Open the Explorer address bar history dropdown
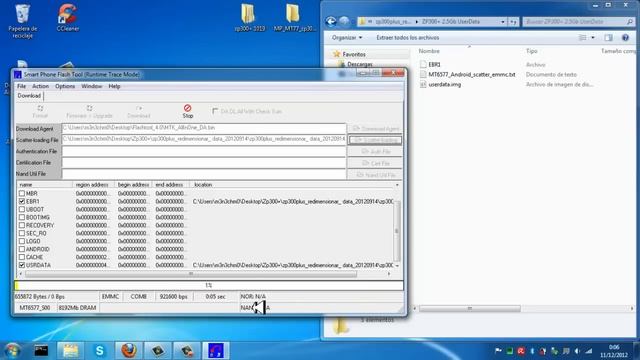 503,22
